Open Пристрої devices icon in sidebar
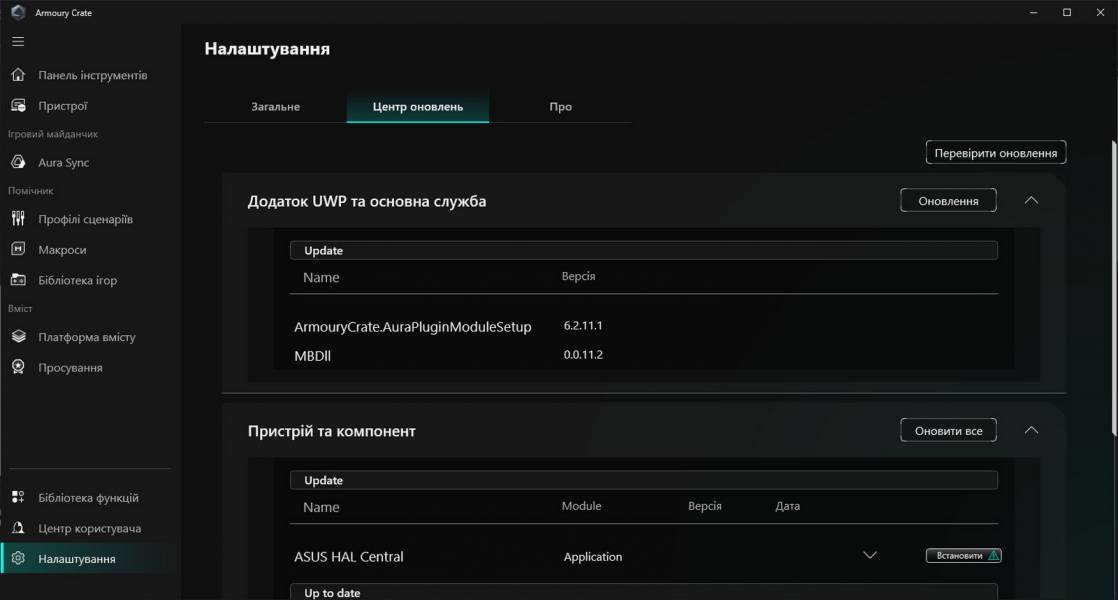Image resolution: width=1118 pixels, height=600 pixels. tap(18, 106)
